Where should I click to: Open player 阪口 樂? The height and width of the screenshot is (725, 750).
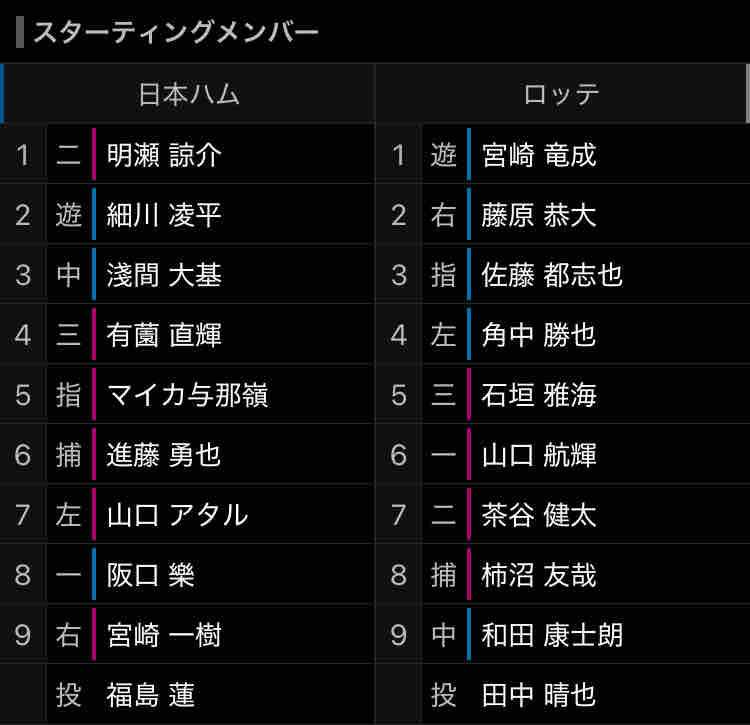pyautogui.click(x=150, y=575)
